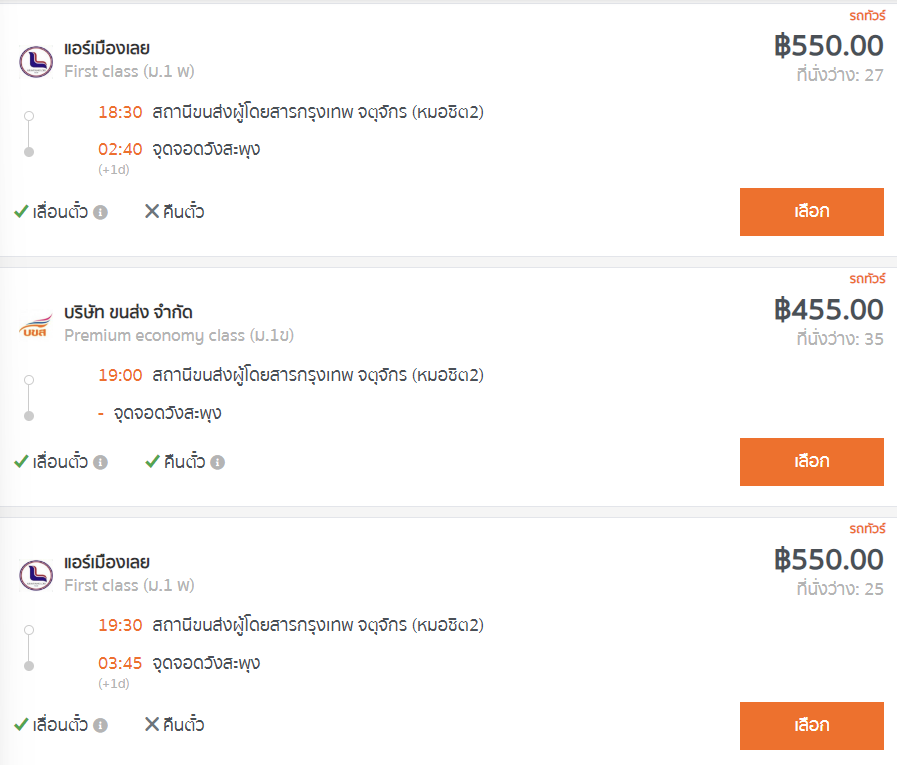897x765 pixels.
Task: Click the X คืนตั๋ว icon on the 19:30 trip
Action: (152, 724)
